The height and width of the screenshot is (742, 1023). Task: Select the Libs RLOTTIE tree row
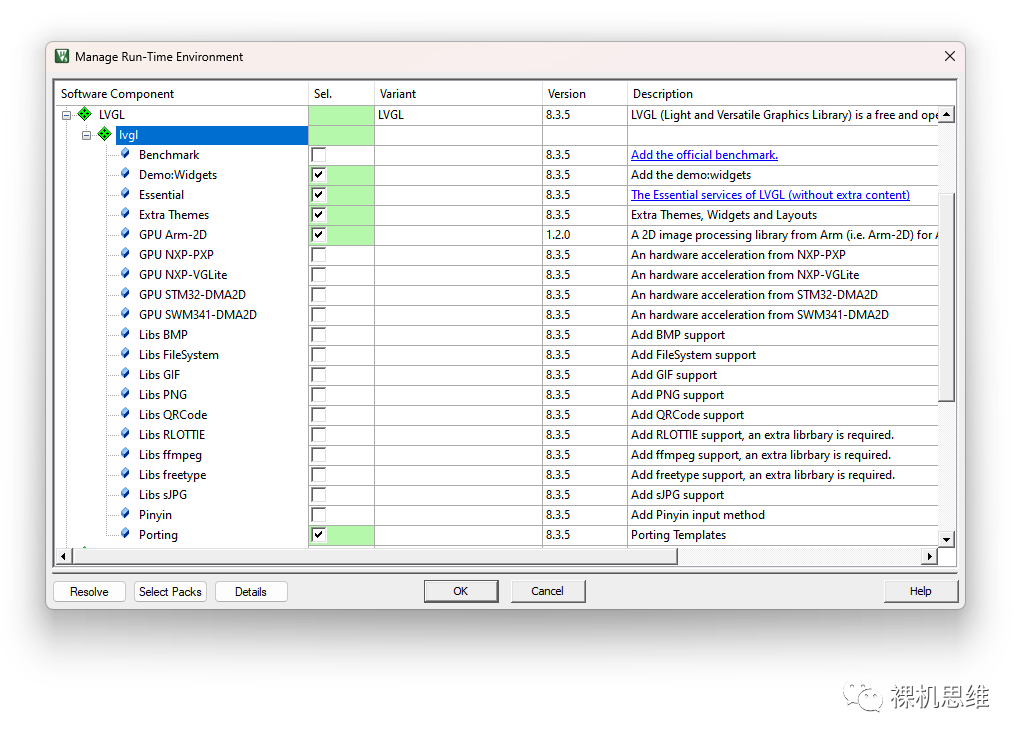point(172,435)
